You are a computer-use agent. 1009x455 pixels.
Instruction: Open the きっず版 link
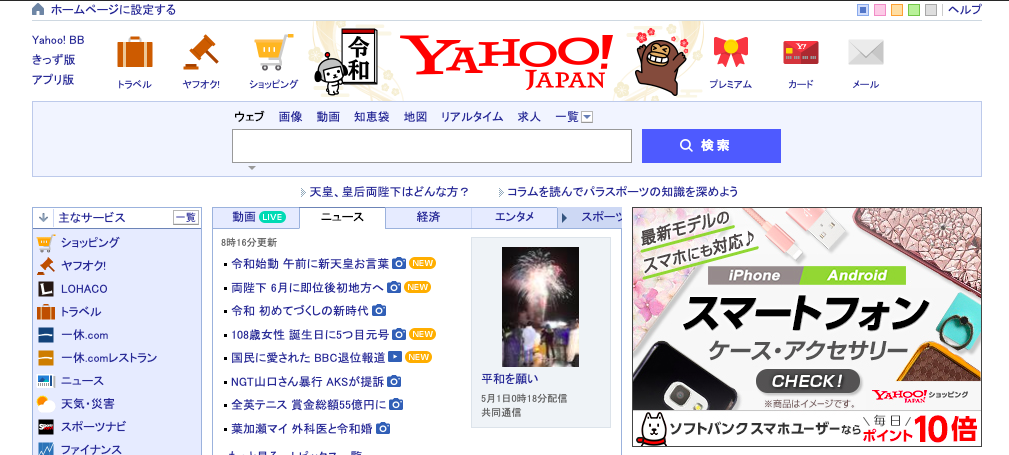pyautogui.click(x=54, y=60)
